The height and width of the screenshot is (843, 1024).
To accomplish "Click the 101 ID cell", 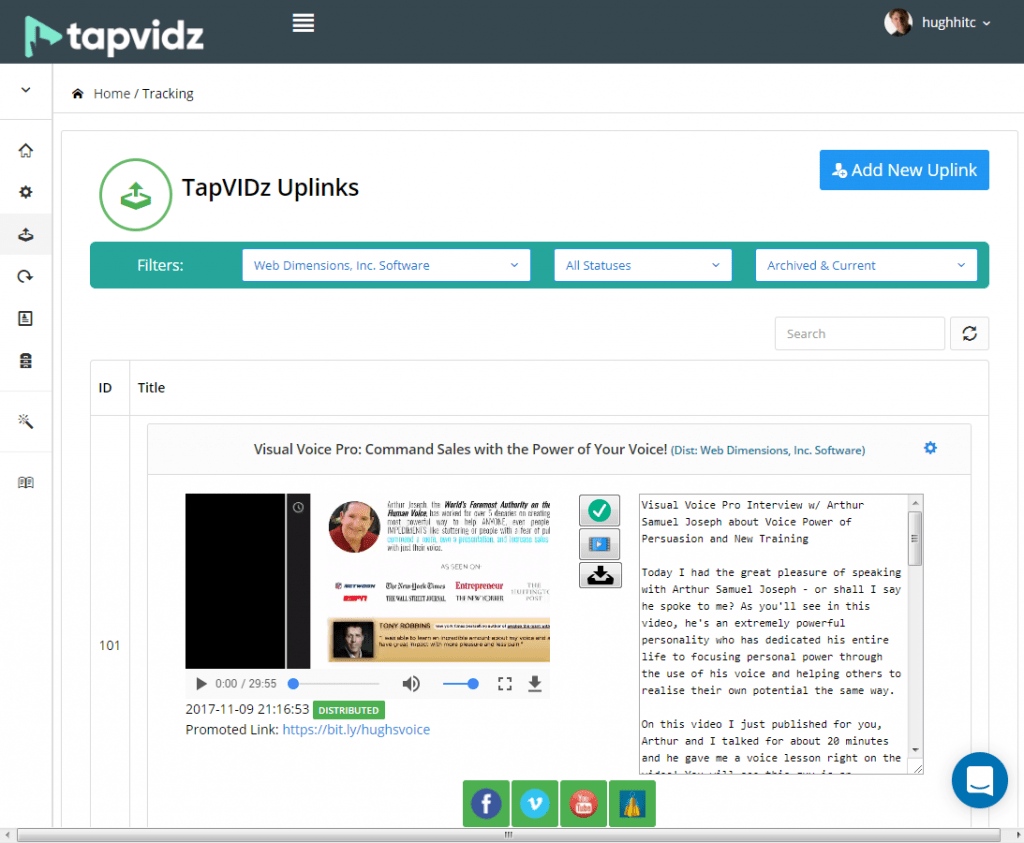I will pos(110,646).
